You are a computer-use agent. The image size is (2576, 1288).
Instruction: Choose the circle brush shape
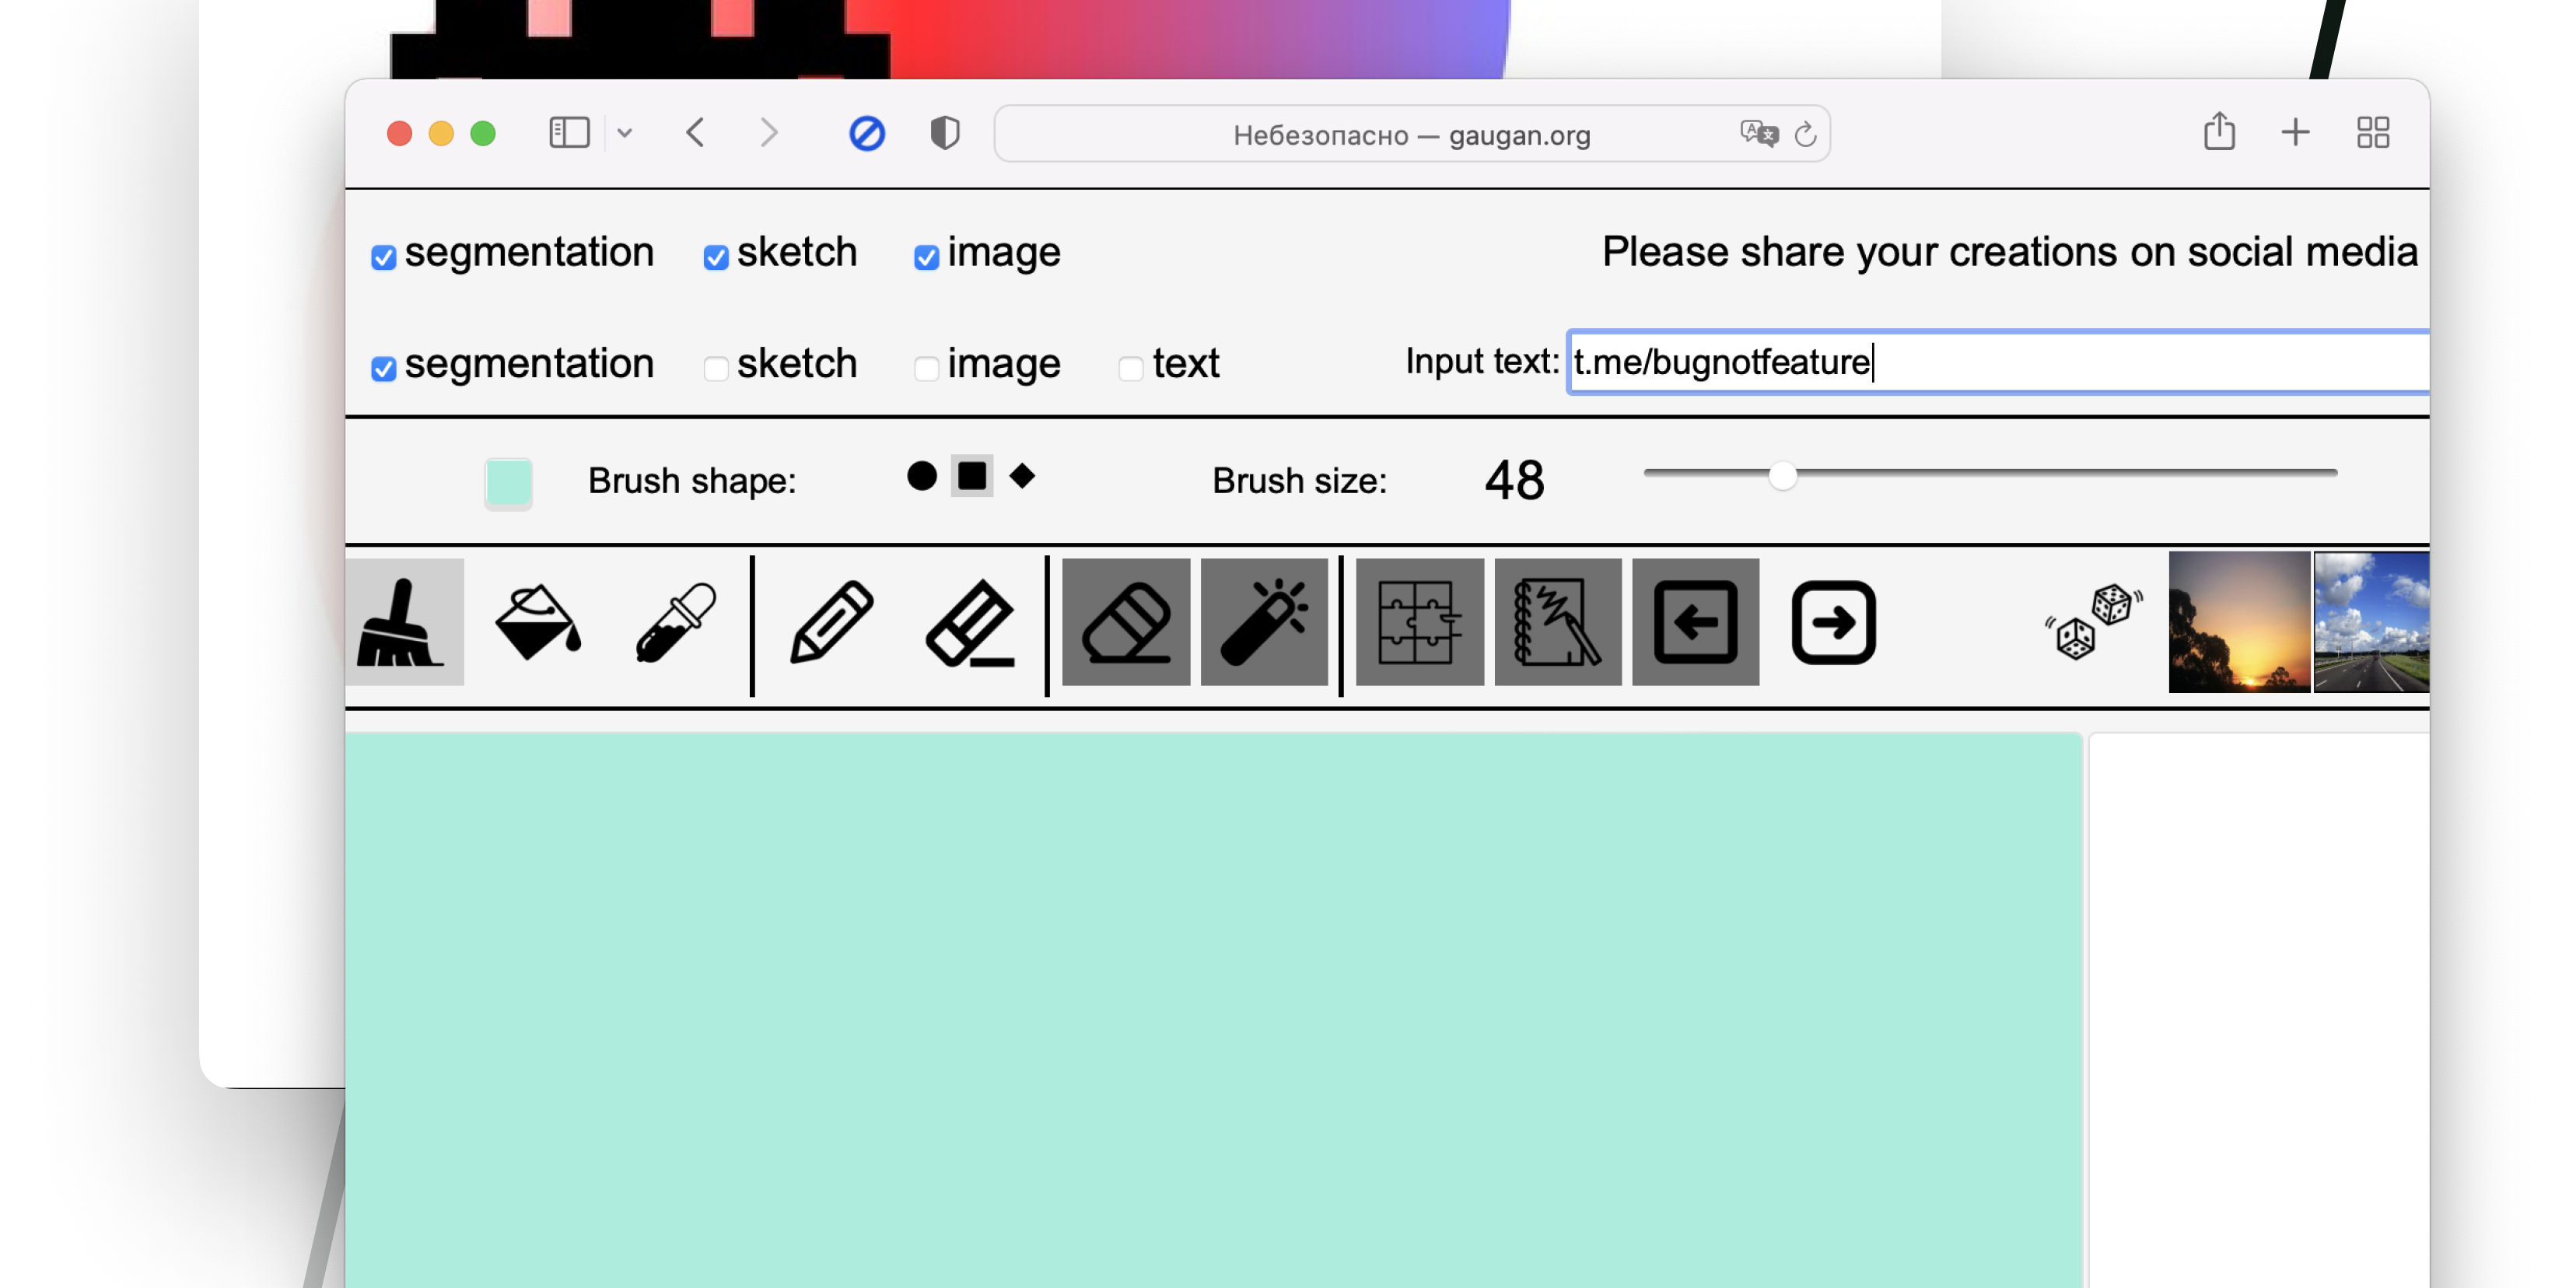coord(922,476)
